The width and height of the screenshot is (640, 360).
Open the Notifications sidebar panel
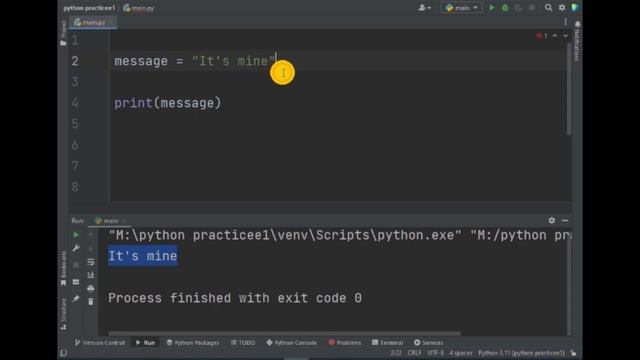click(577, 41)
